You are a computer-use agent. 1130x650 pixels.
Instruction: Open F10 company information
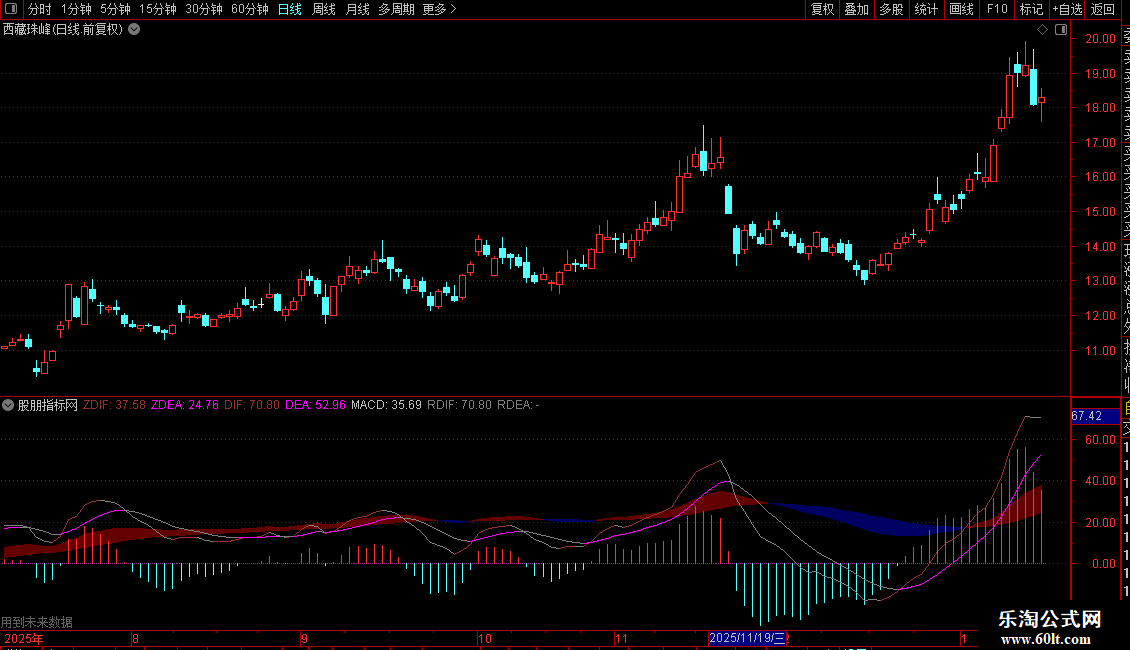click(x=997, y=9)
